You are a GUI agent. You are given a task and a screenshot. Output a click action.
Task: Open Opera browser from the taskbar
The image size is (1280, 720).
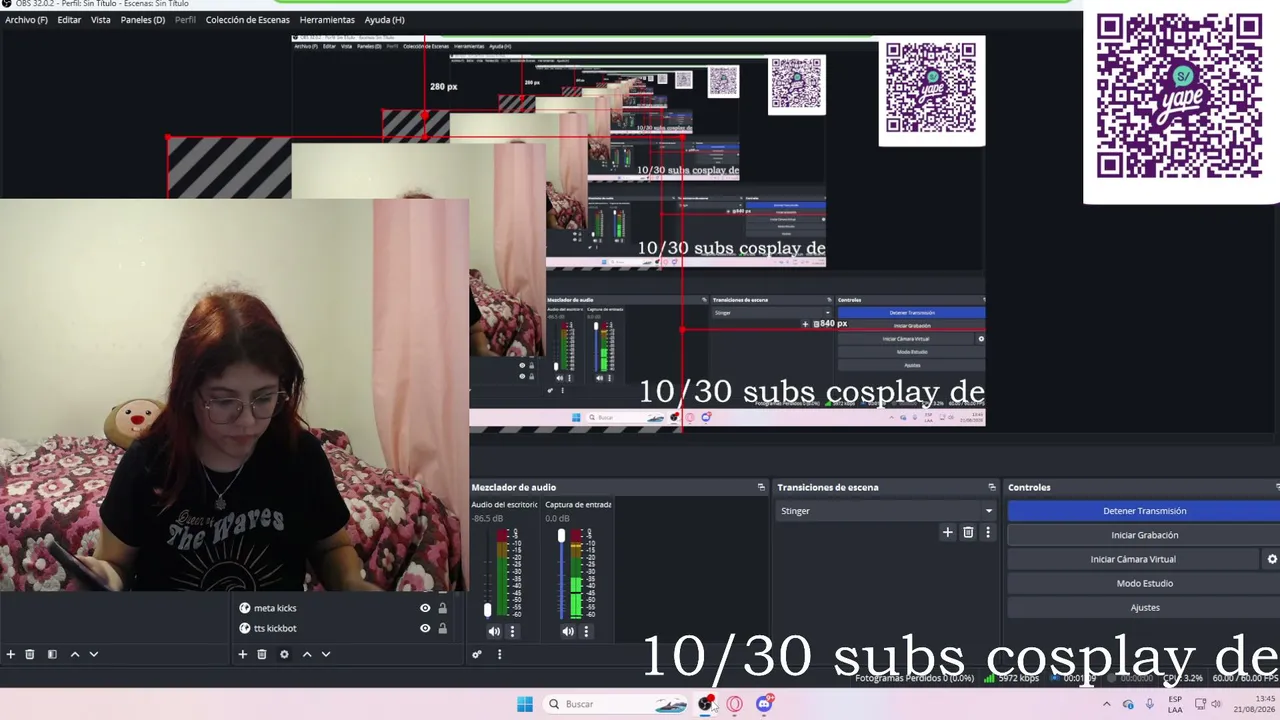pyautogui.click(x=735, y=704)
